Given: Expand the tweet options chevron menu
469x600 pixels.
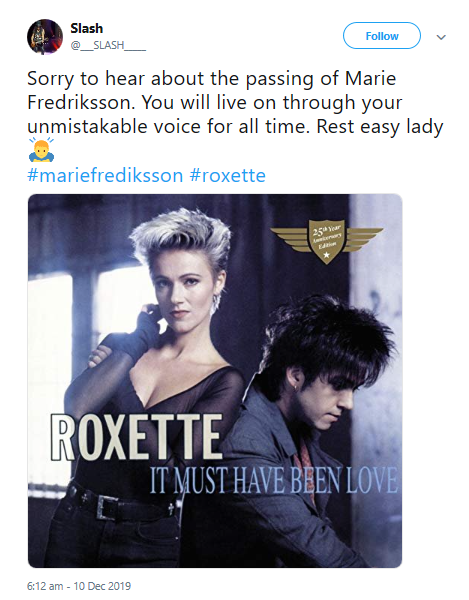Looking at the screenshot, I should [441, 37].
